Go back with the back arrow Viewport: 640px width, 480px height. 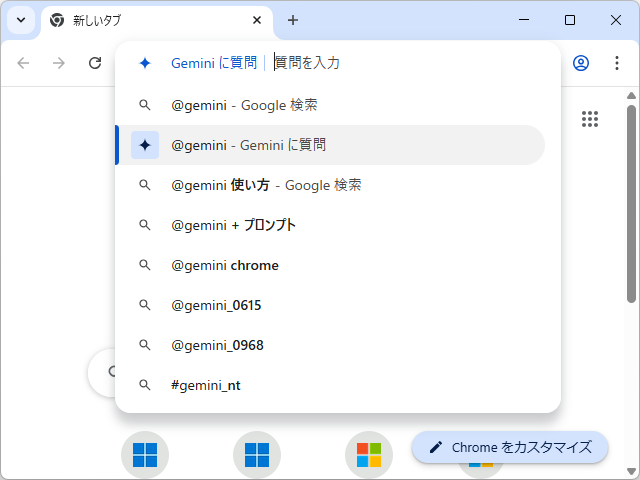click(23, 63)
